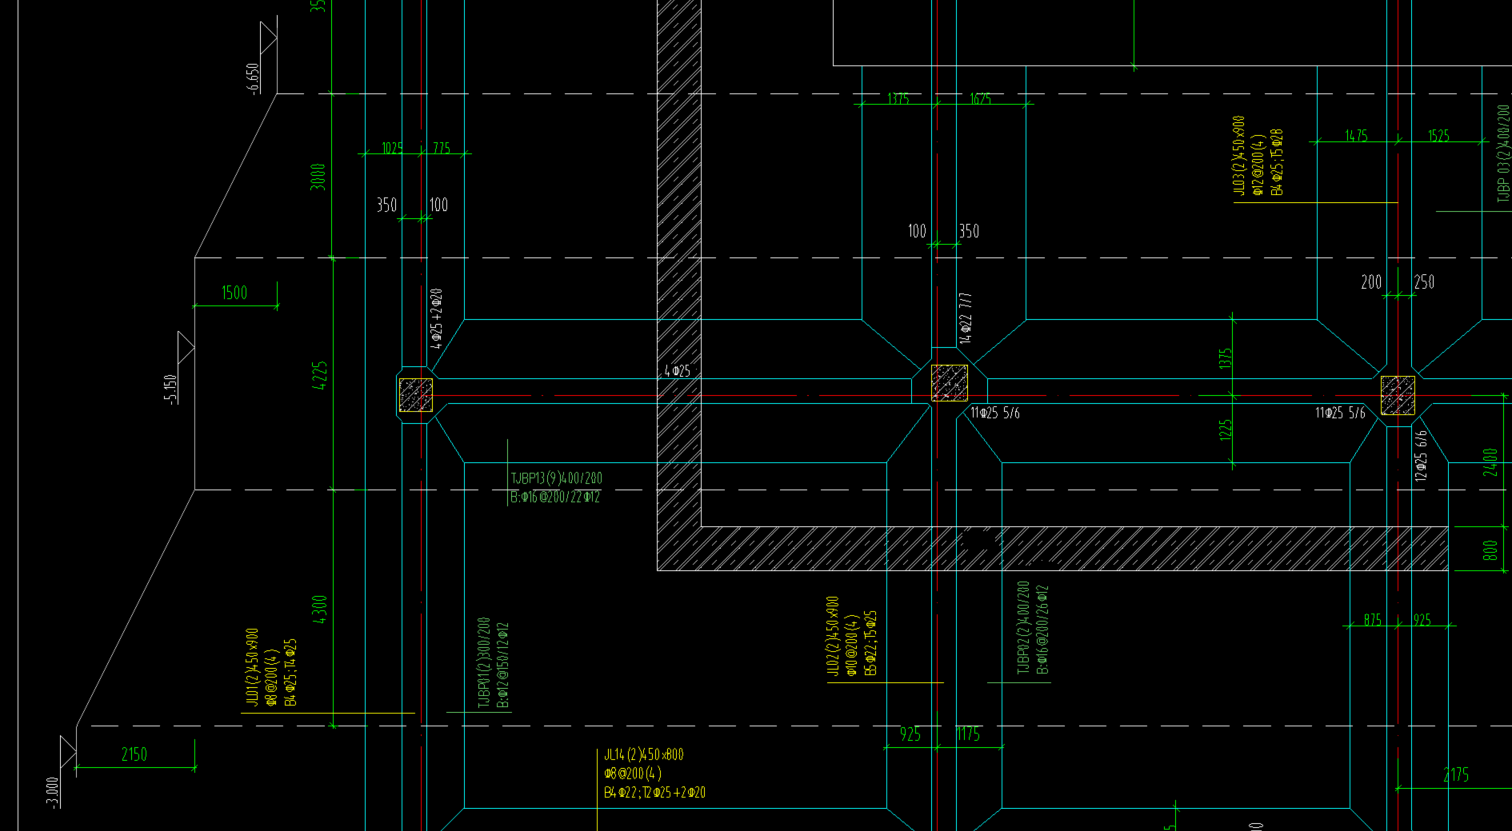Click the 1625 dimension text
Screen dimensions: 1512x831
click(x=980, y=98)
